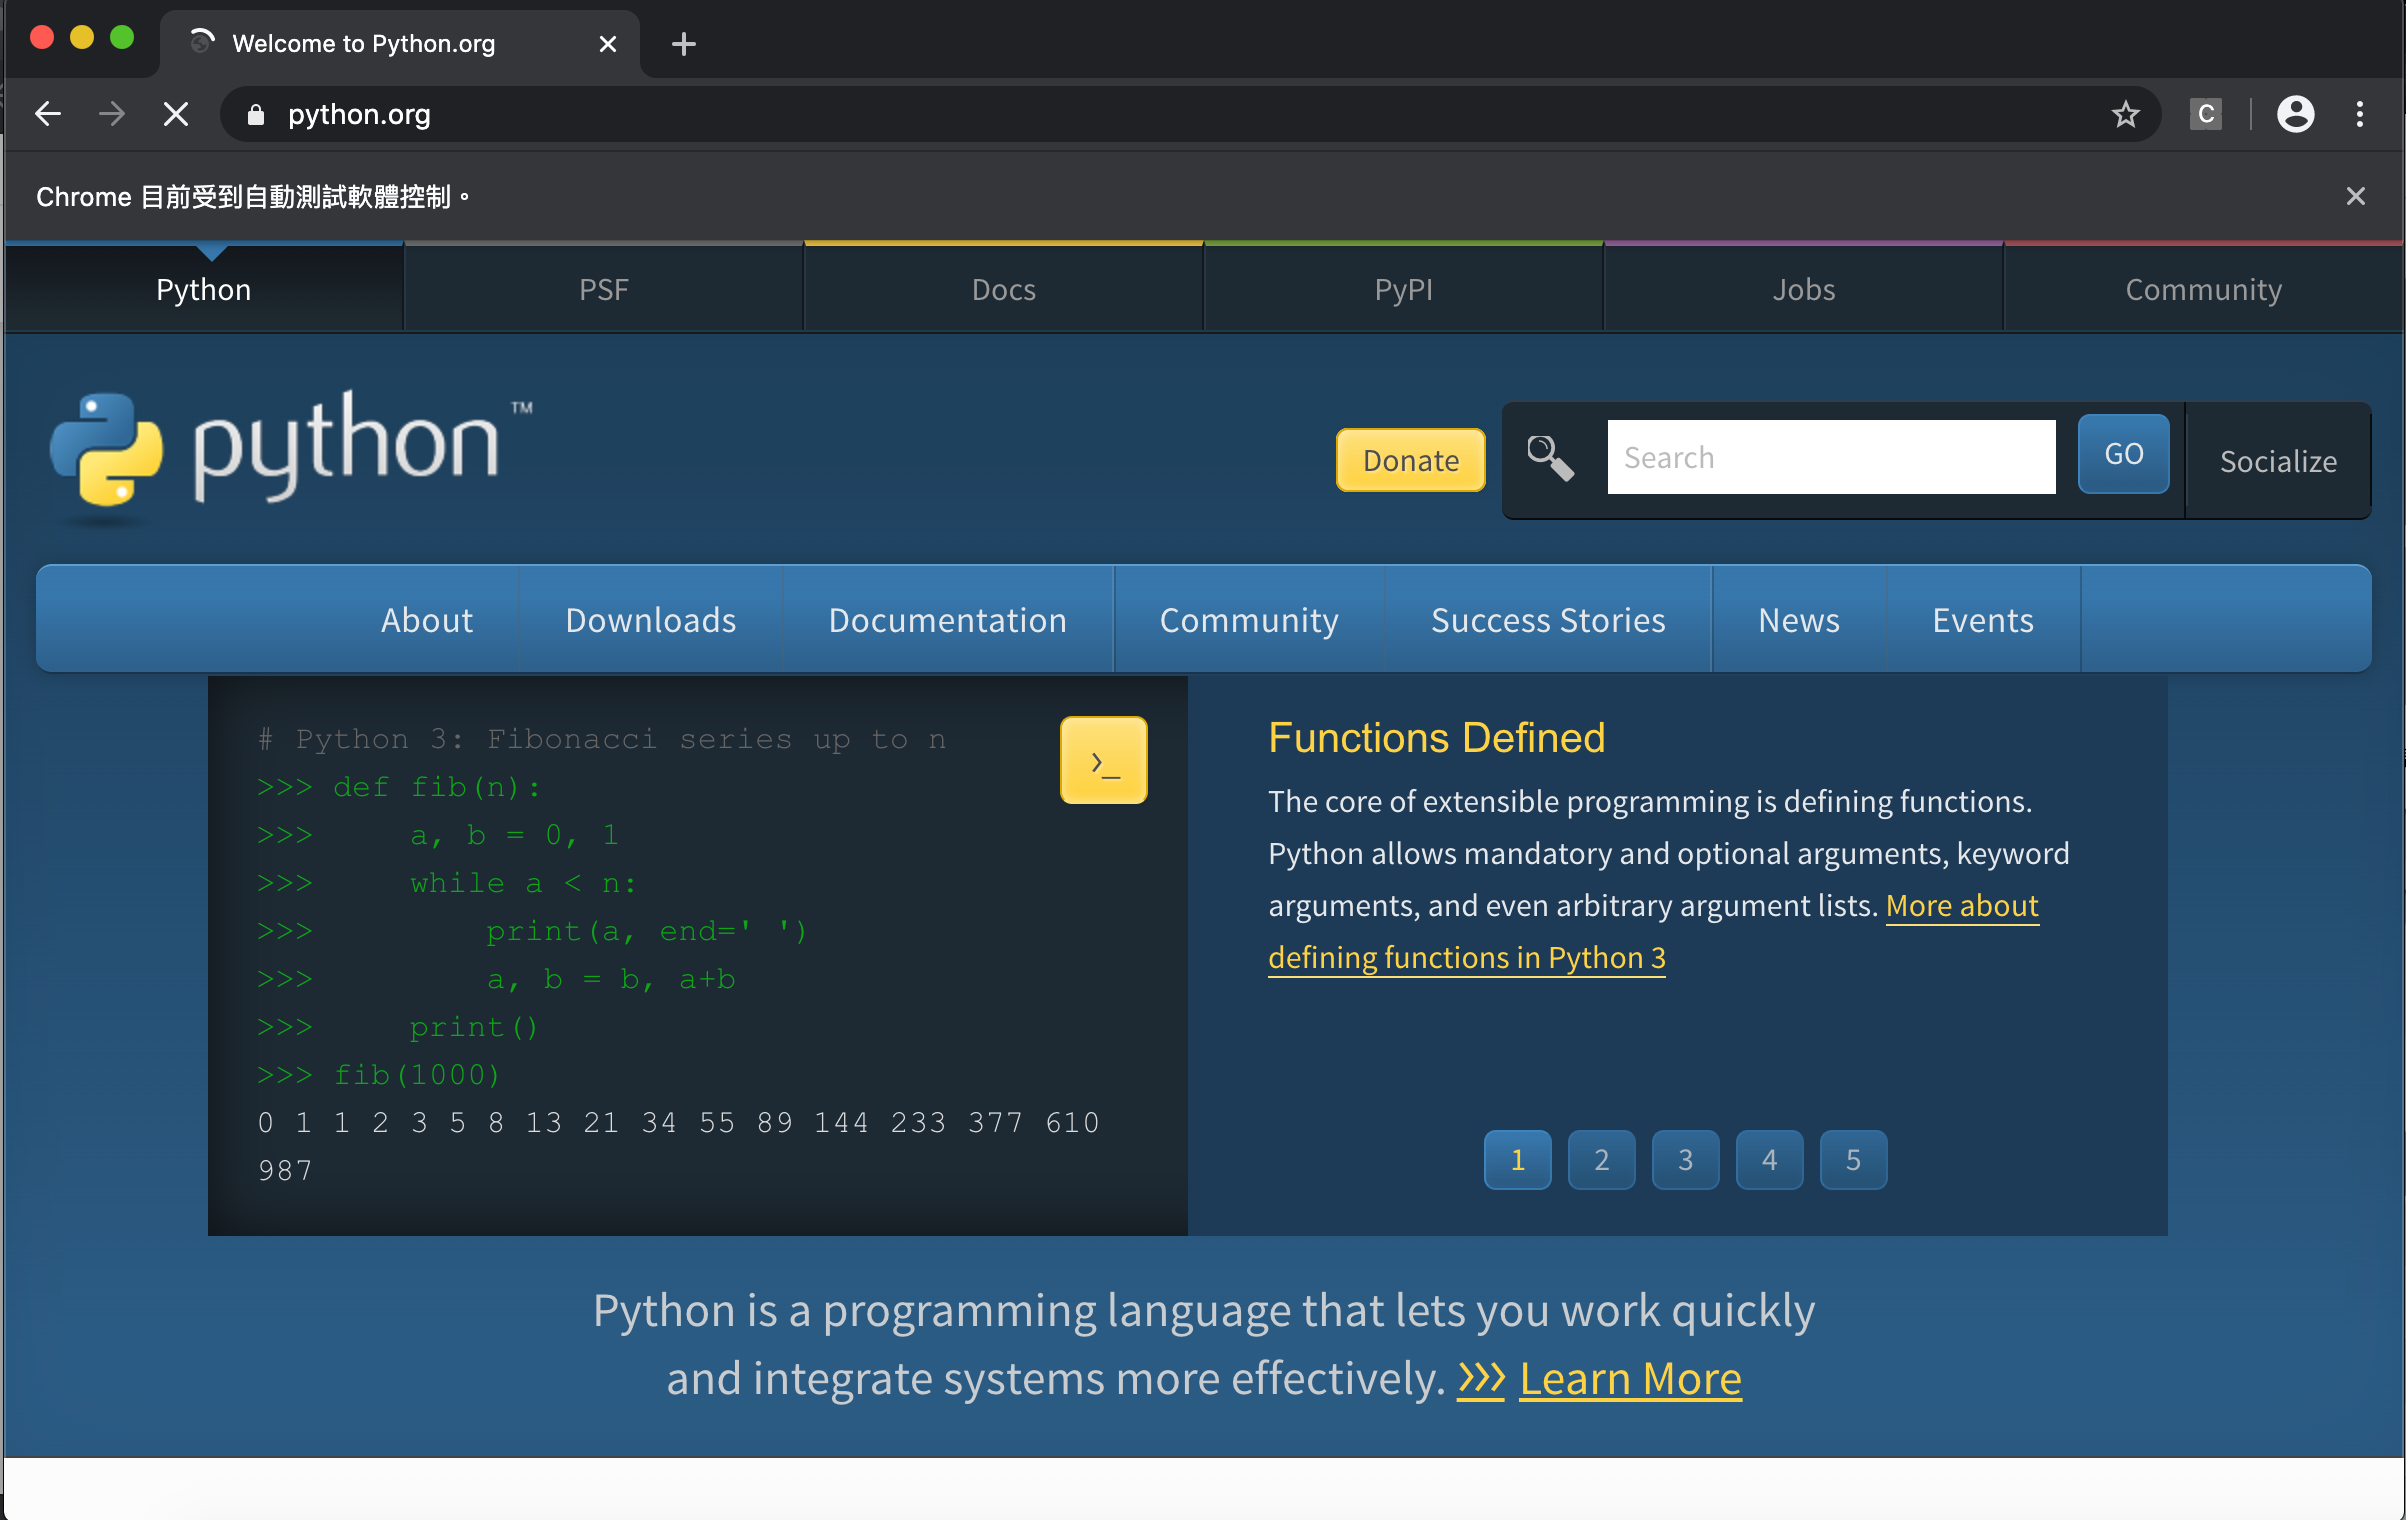Click the macOS red close window button

(x=42, y=38)
